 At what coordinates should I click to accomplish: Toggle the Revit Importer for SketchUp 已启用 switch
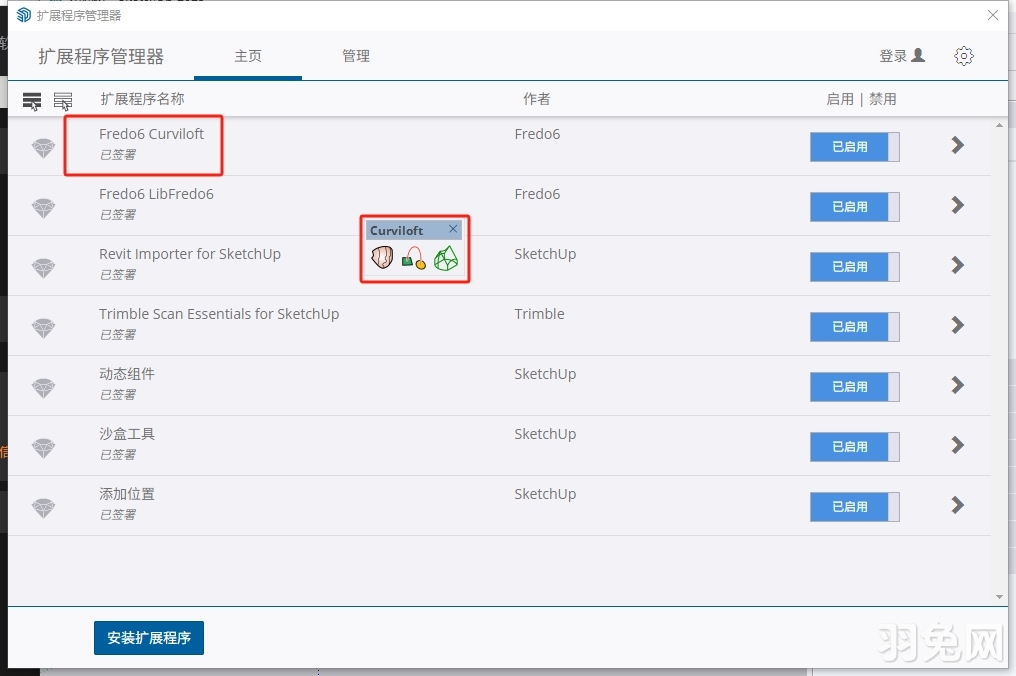(x=854, y=266)
